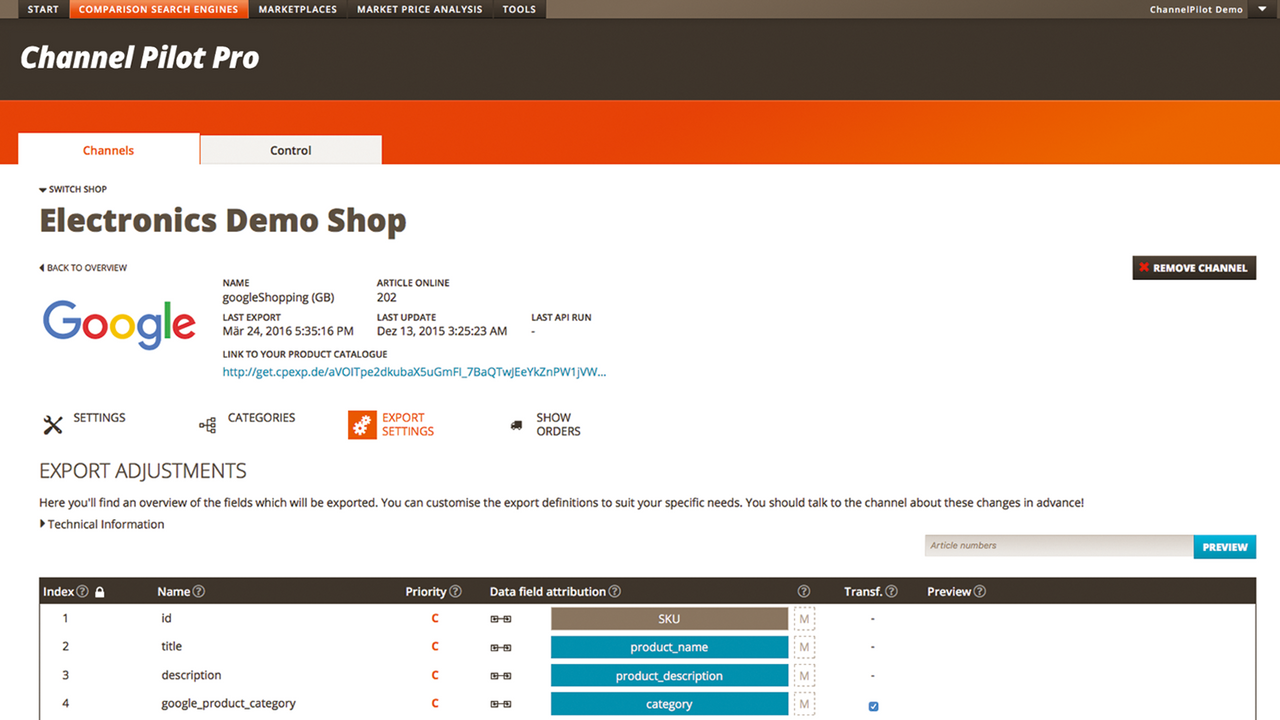
Task: Click the Article numbers input field
Action: [1059, 546]
